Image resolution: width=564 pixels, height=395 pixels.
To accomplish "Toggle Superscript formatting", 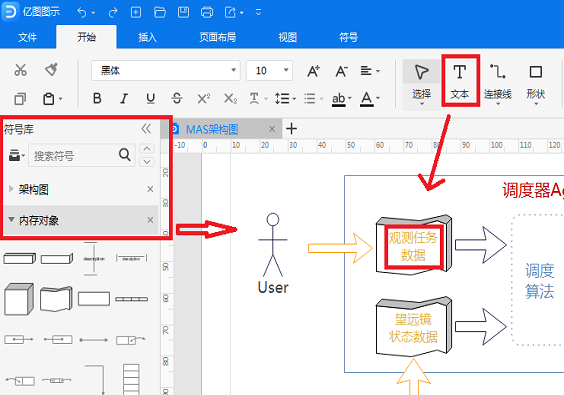I will point(204,98).
